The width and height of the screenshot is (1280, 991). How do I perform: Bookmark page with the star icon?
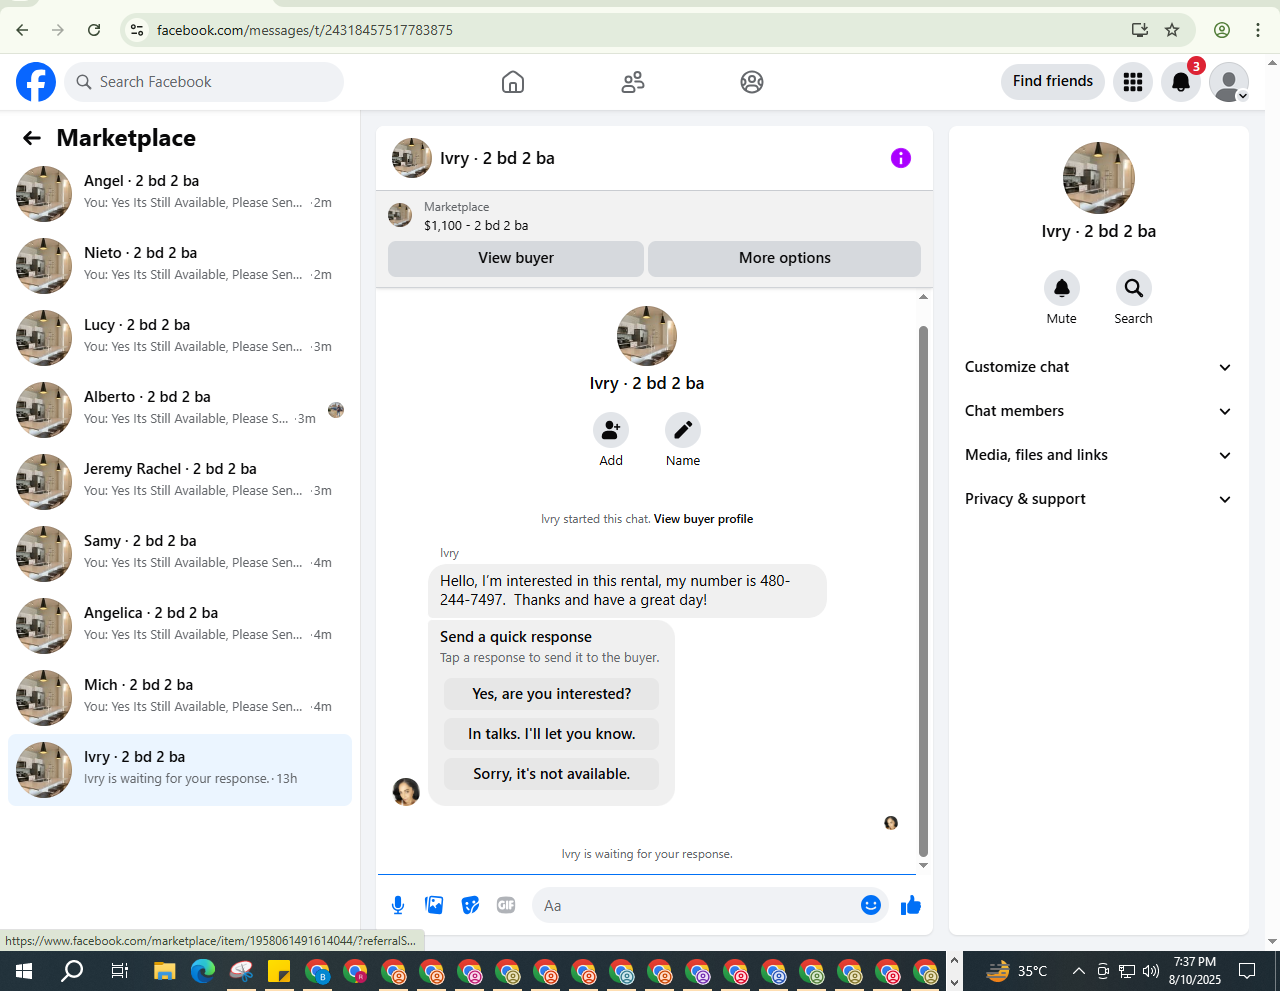1172,30
